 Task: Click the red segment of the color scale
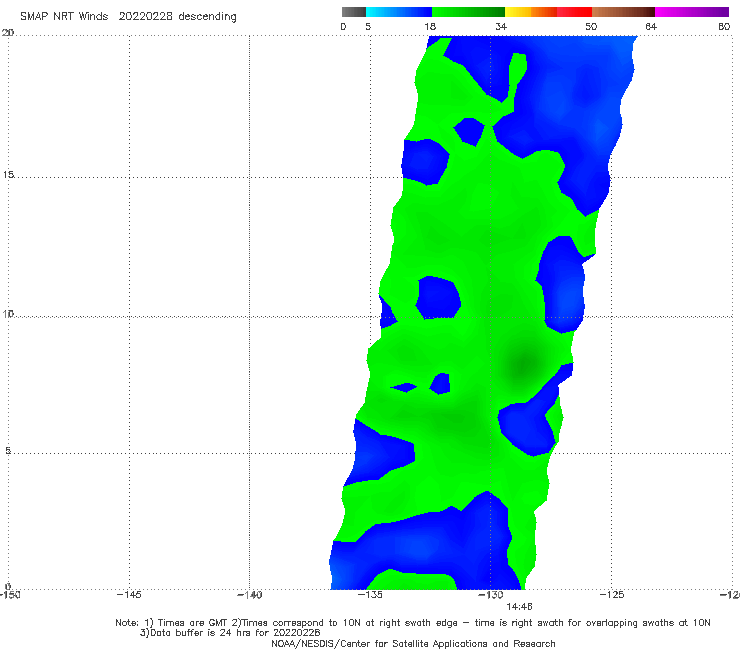(574, 12)
